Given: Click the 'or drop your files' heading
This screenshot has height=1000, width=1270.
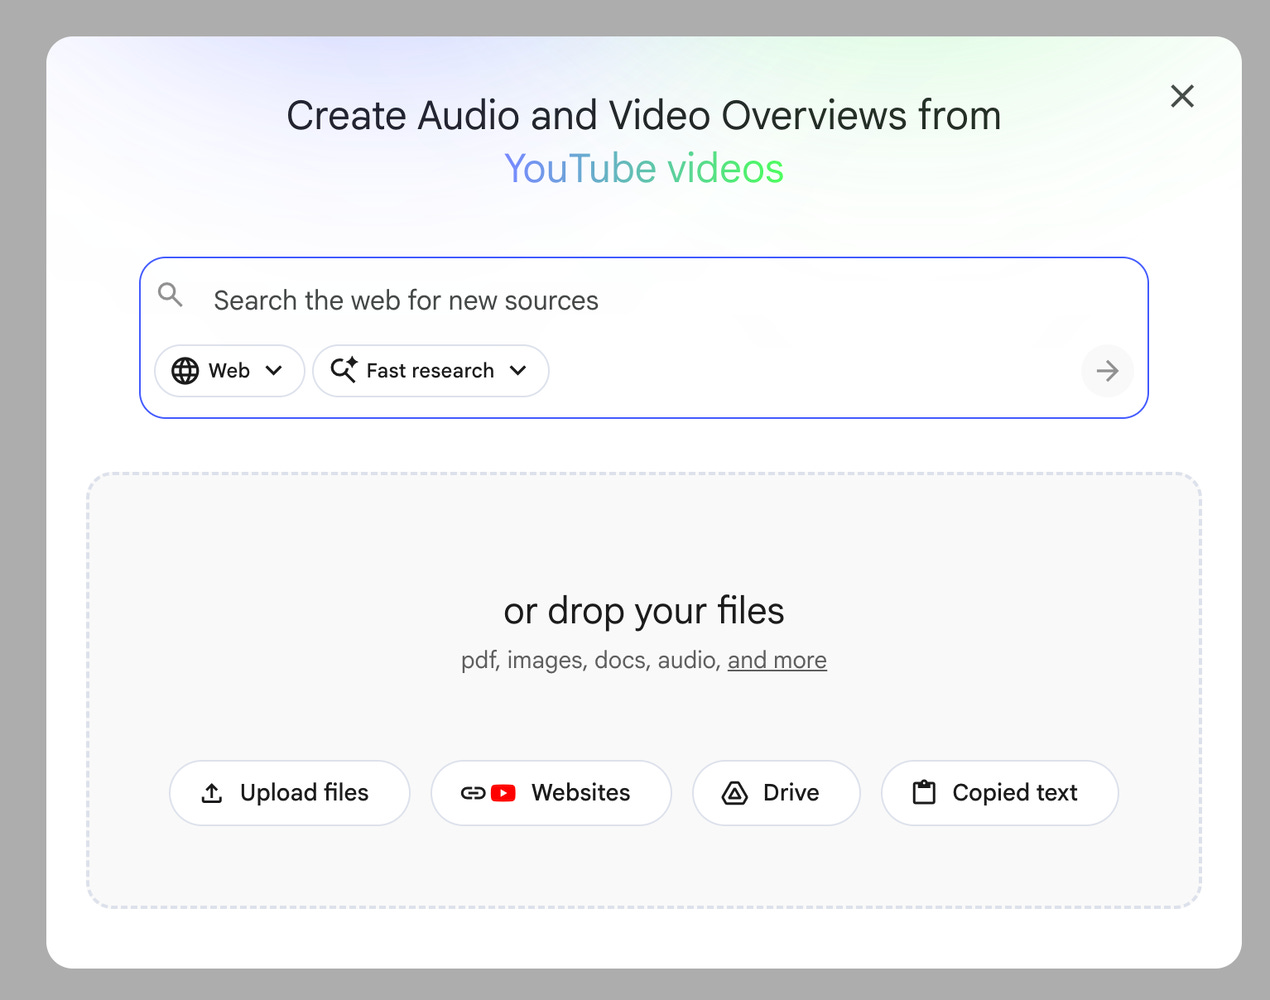Looking at the screenshot, I should coord(644,610).
